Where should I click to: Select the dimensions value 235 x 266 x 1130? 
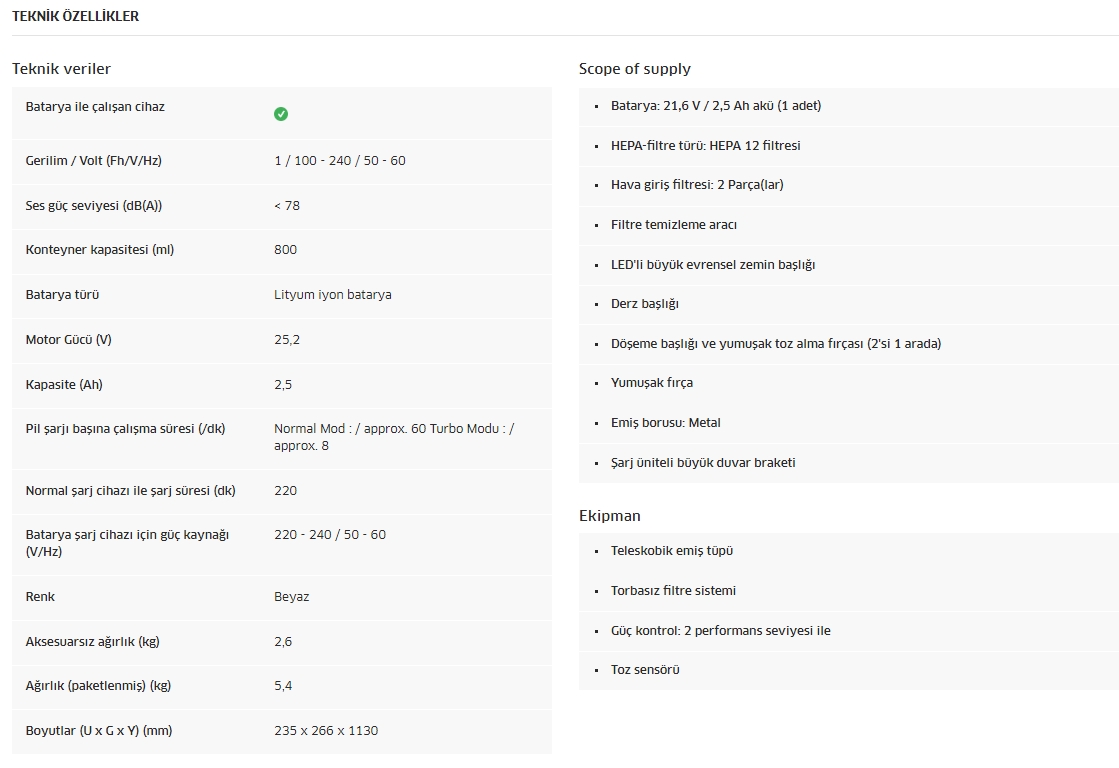pyautogui.click(x=326, y=731)
